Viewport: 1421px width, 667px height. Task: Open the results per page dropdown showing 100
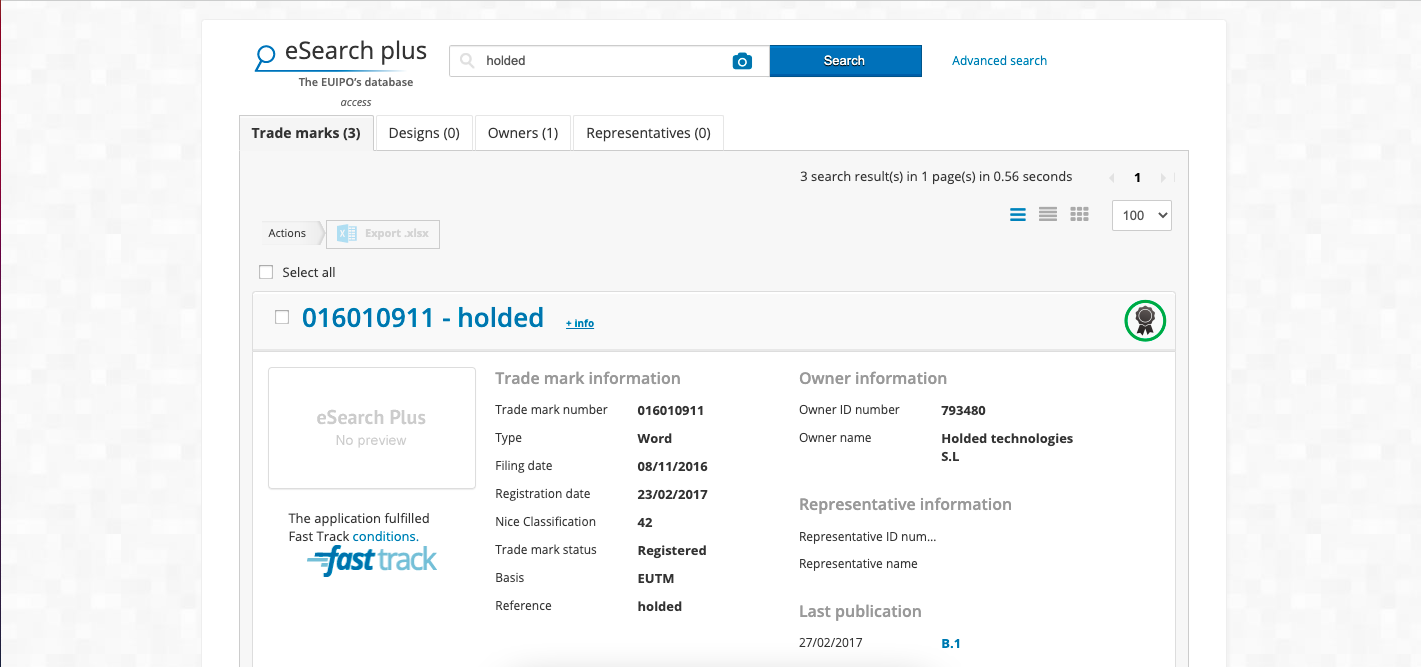[1141, 215]
